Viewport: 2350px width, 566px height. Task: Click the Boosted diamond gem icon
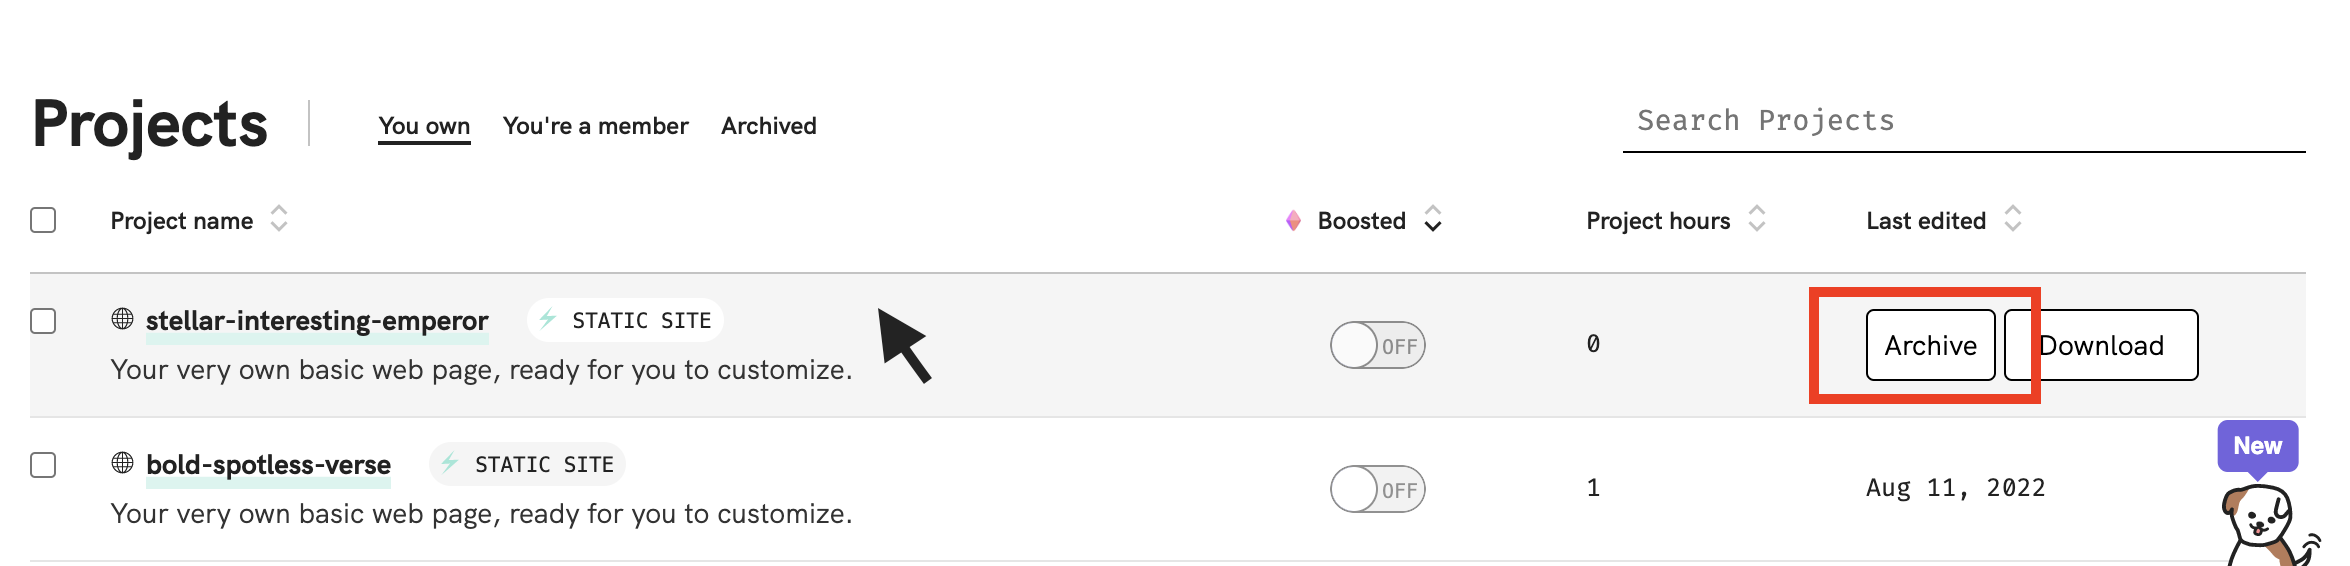1293,221
